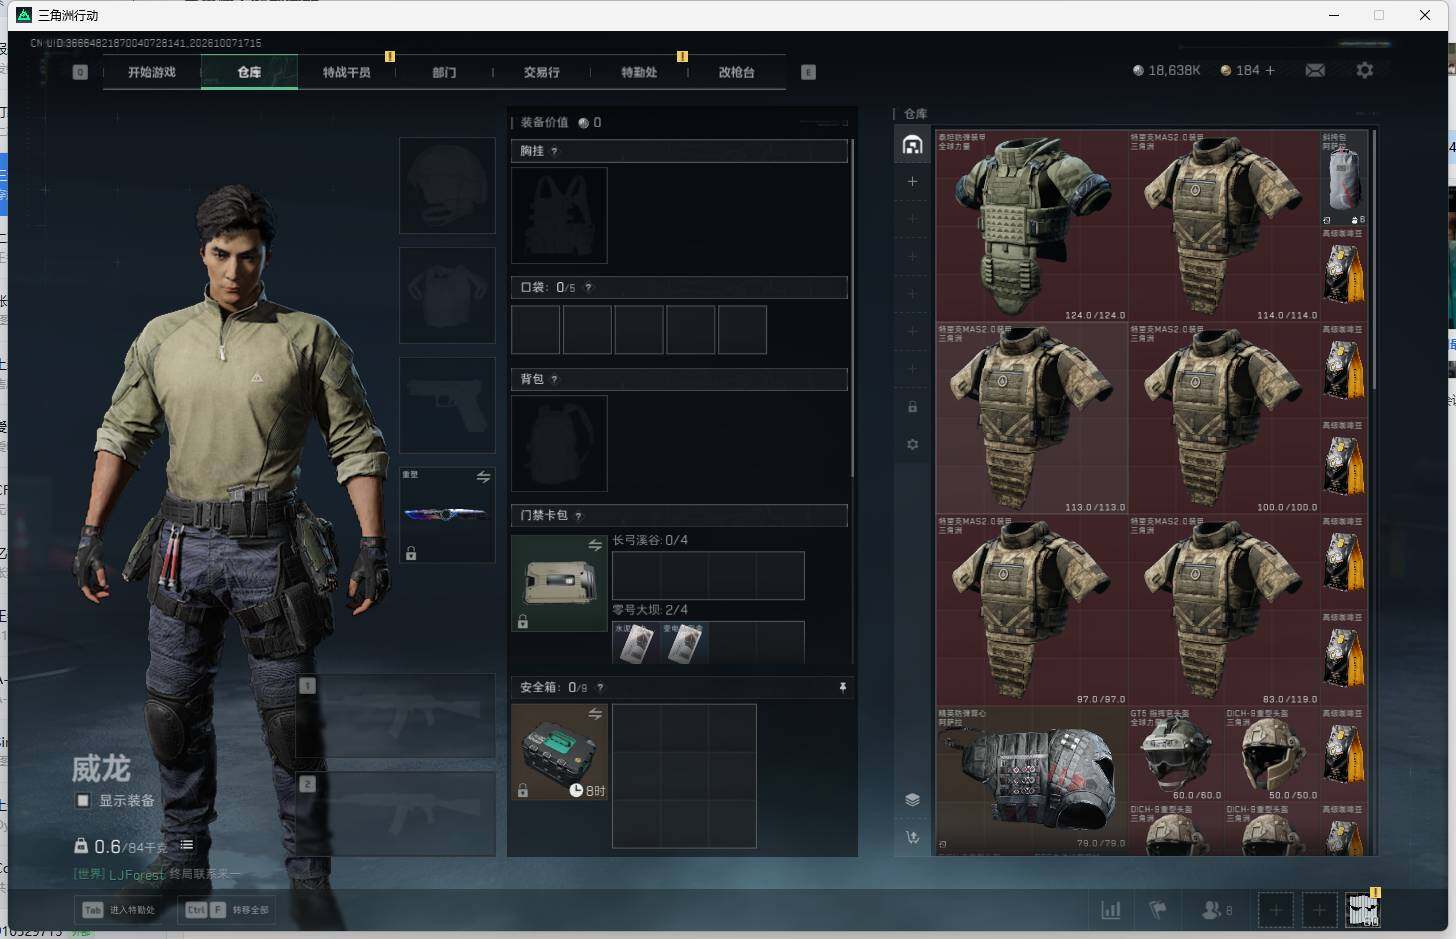Image resolution: width=1456 pixels, height=939 pixels.
Task: Select the white sling bag item
Action: (x=1344, y=178)
